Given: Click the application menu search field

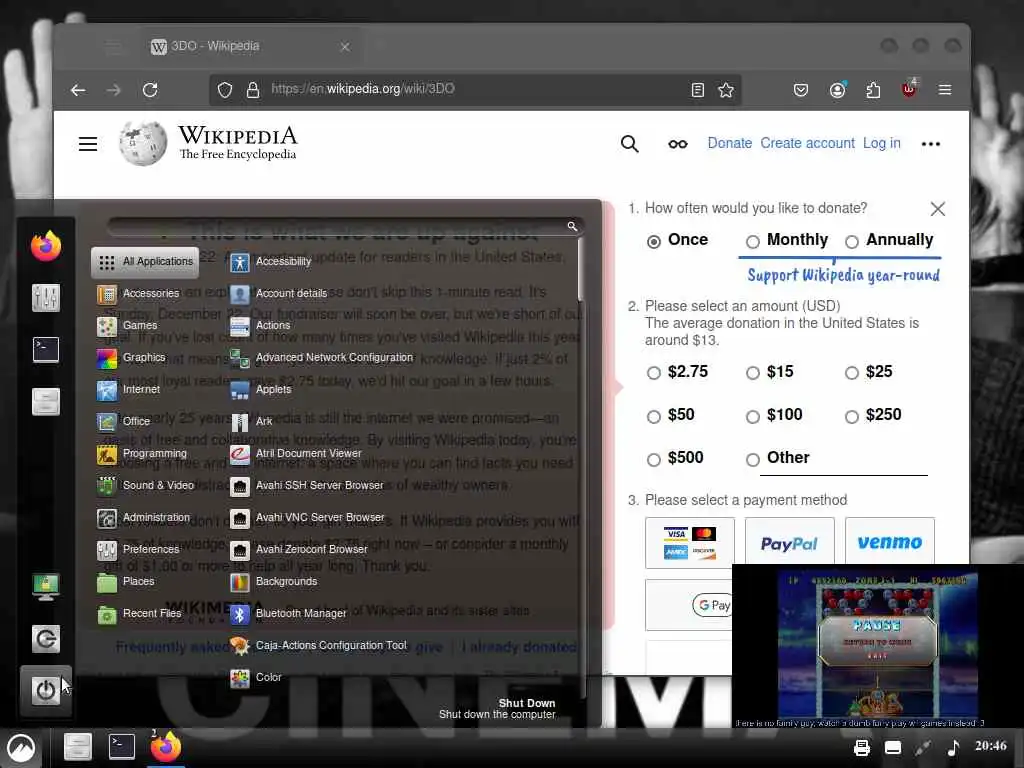Looking at the screenshot, I should coord(345,227).
